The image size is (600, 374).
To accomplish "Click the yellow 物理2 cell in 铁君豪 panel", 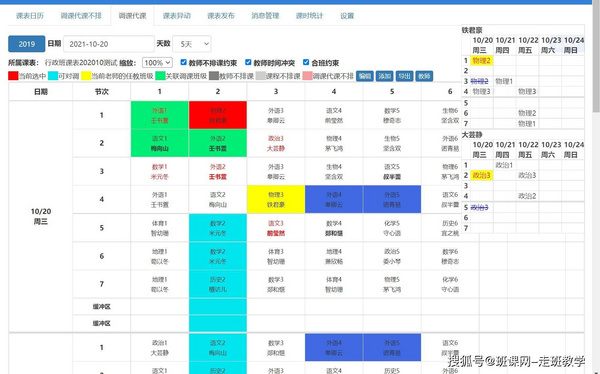I will click(481, 60).
